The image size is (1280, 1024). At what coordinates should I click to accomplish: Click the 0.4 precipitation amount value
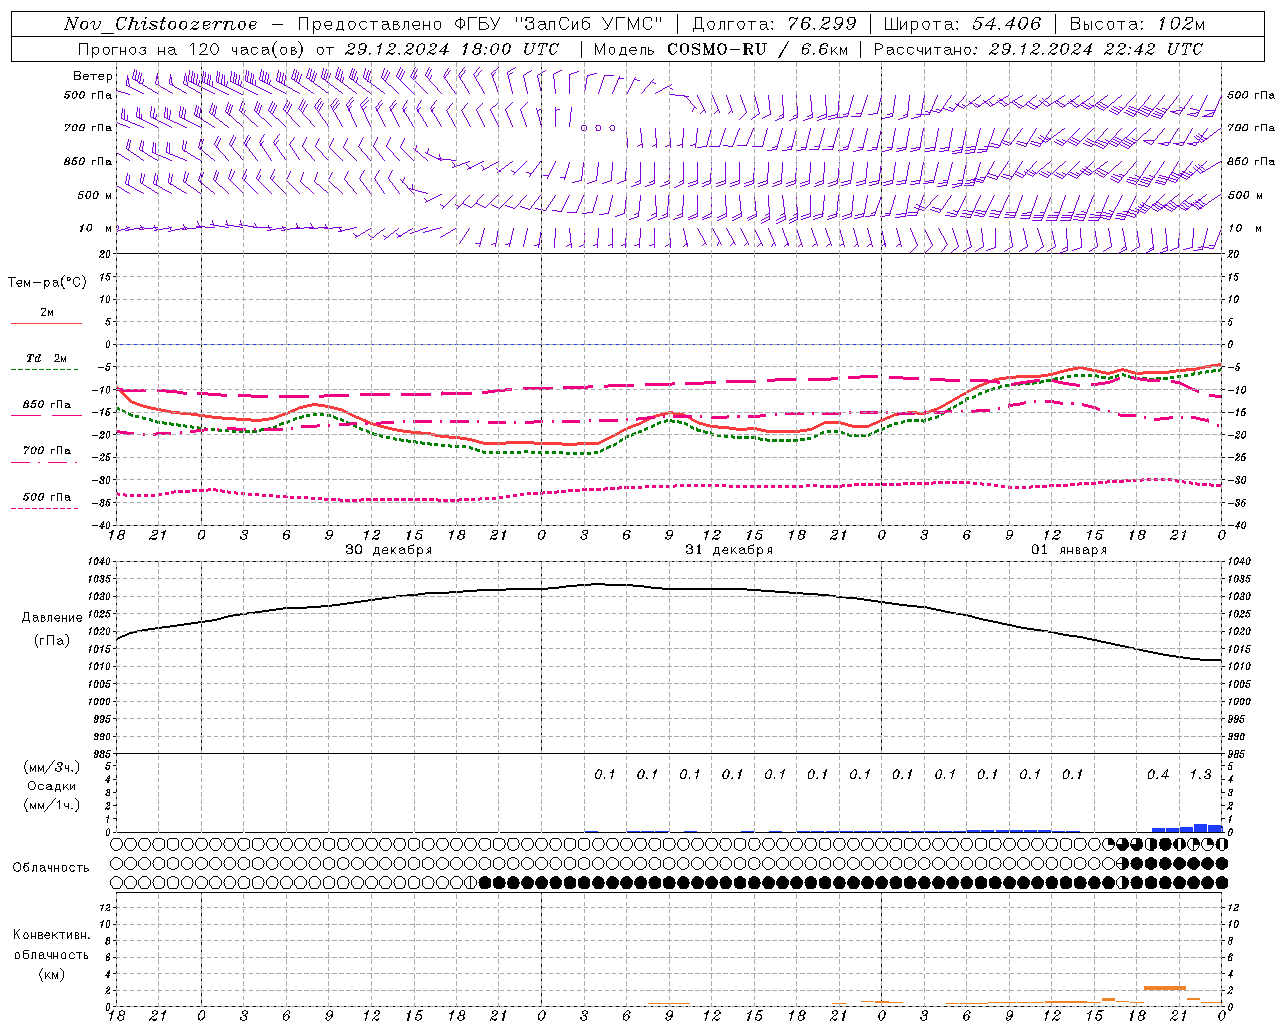(x=1158, y=774)
